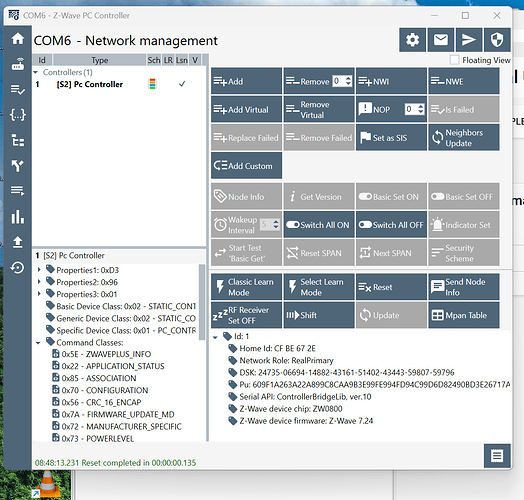Click the Add Virtual button
Viewport: 524px width, 500px height.
tap(246, 109)
